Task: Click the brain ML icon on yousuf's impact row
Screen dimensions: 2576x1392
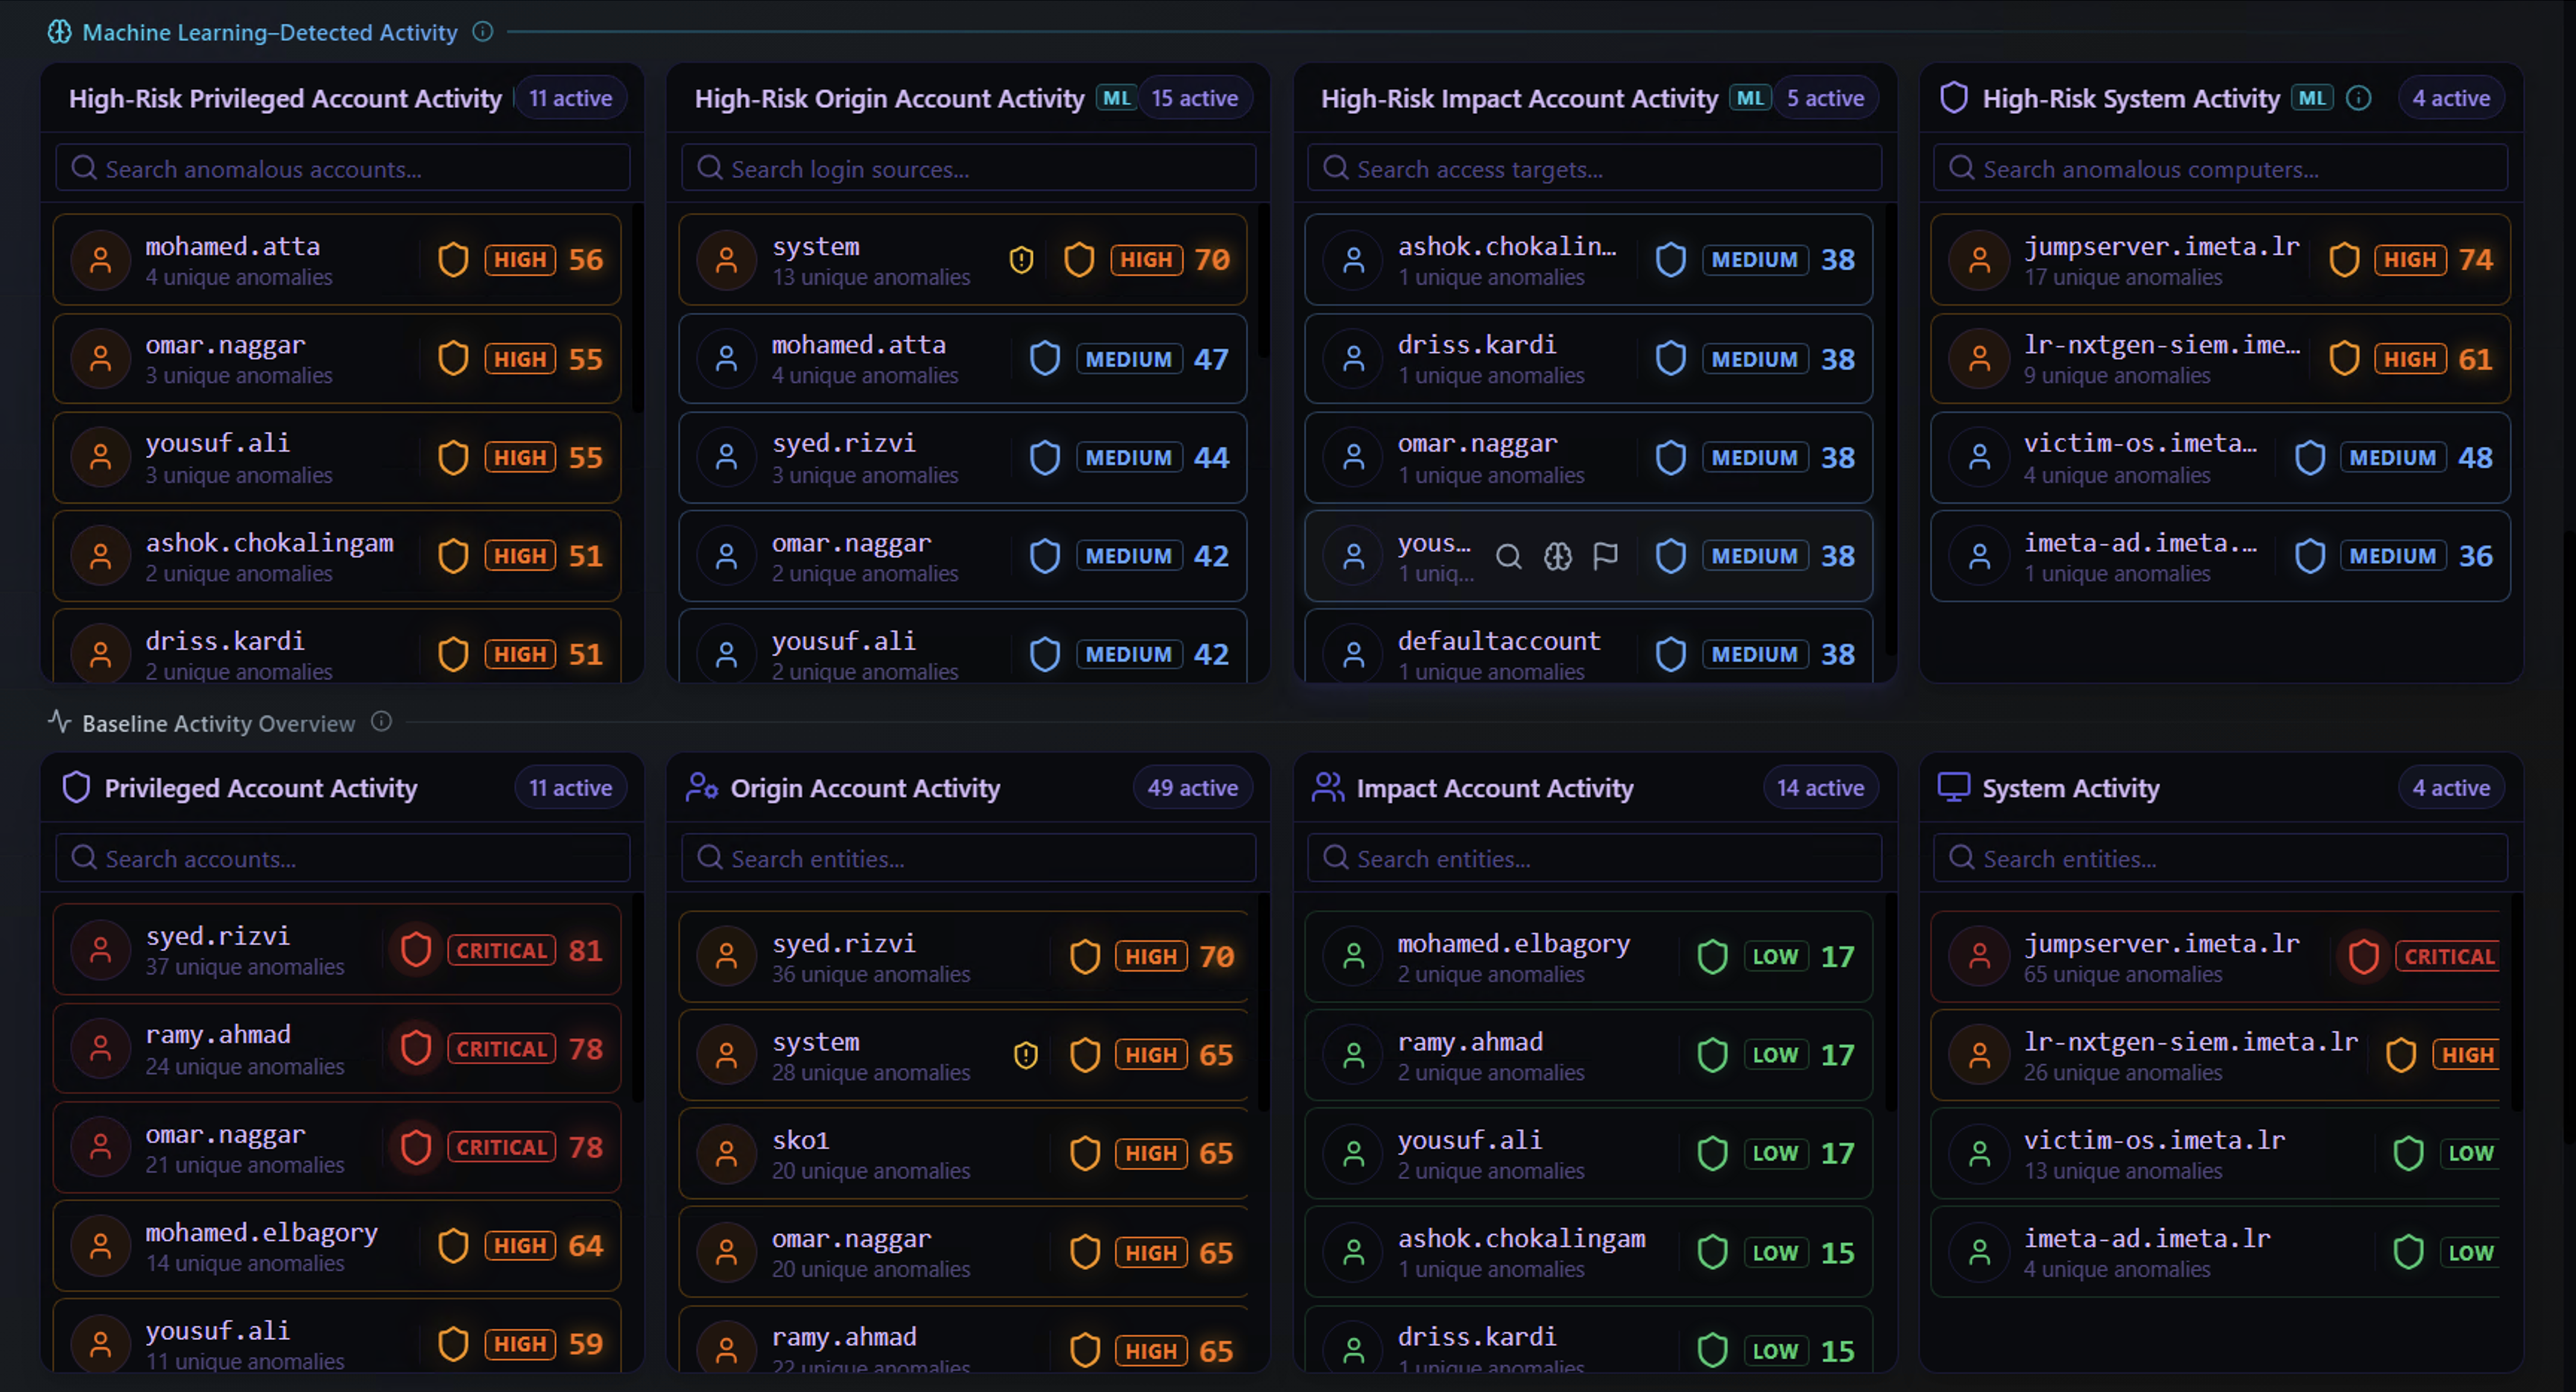Action: coord(1557,557)
